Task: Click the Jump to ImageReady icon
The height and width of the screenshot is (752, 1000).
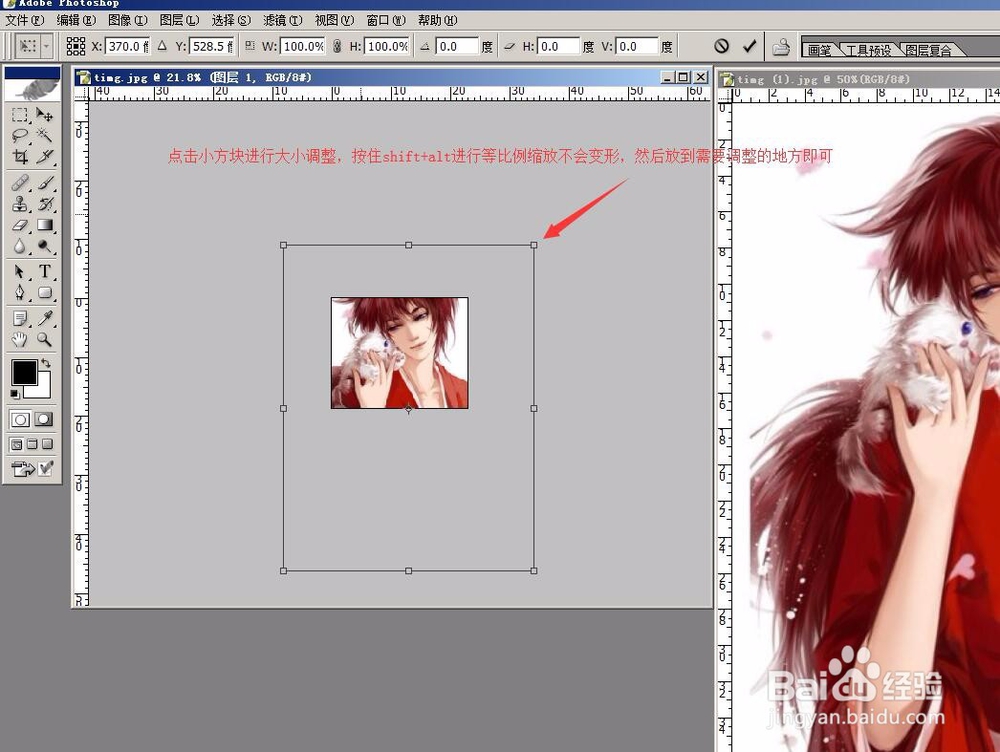Action: [x=23, y=469]
